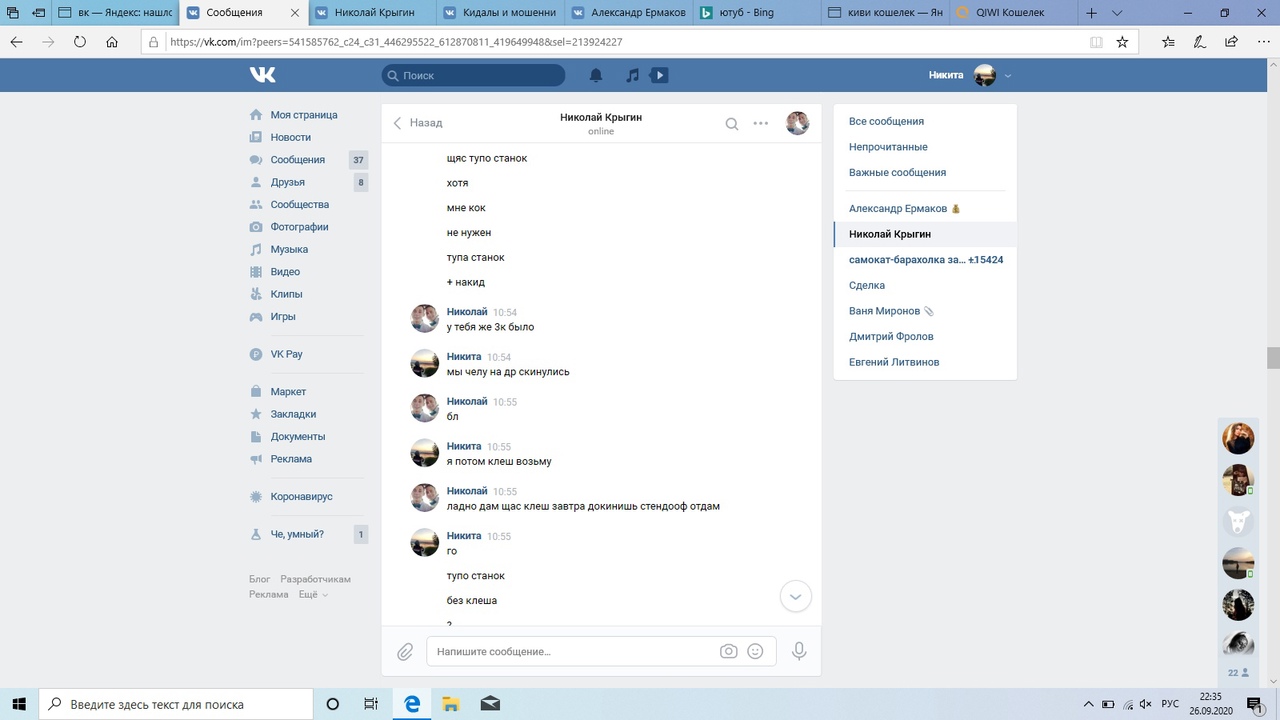This screenshot has width=1280, height=720.
Task: Toggle reading view icon in address bar
Action: tap(1096, 42)
